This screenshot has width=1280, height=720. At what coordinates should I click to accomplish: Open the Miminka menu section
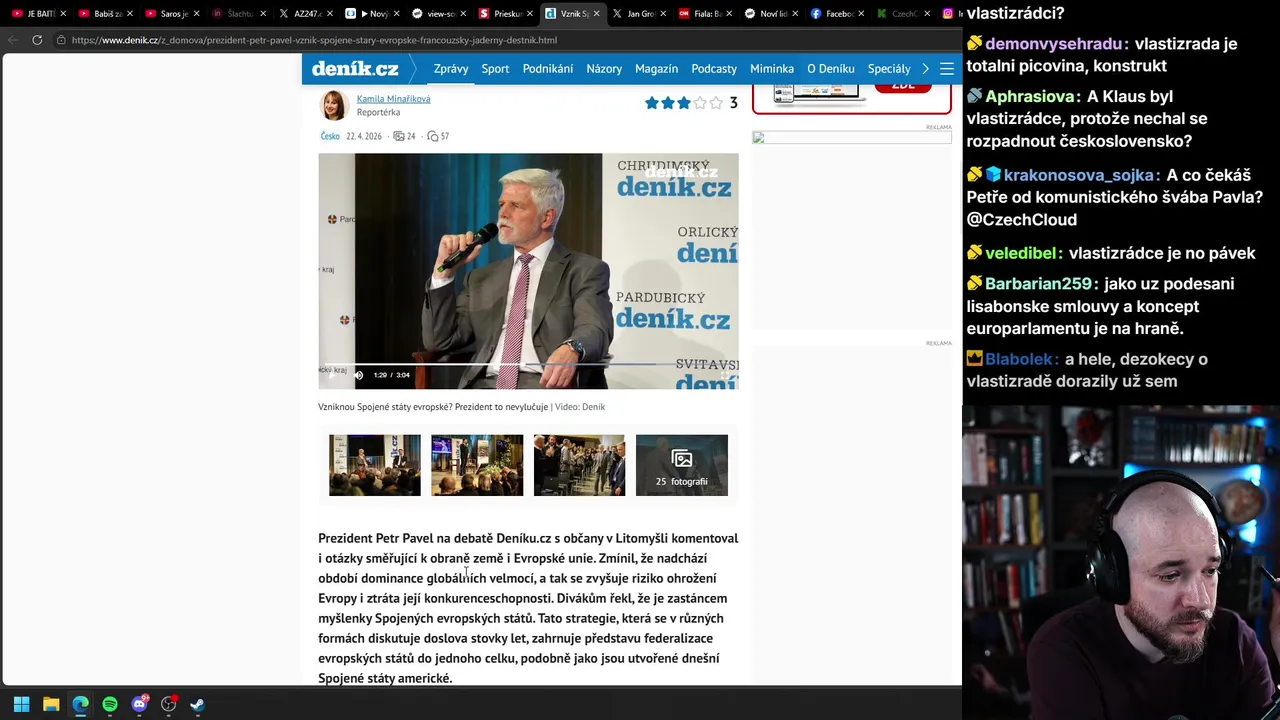772,69
